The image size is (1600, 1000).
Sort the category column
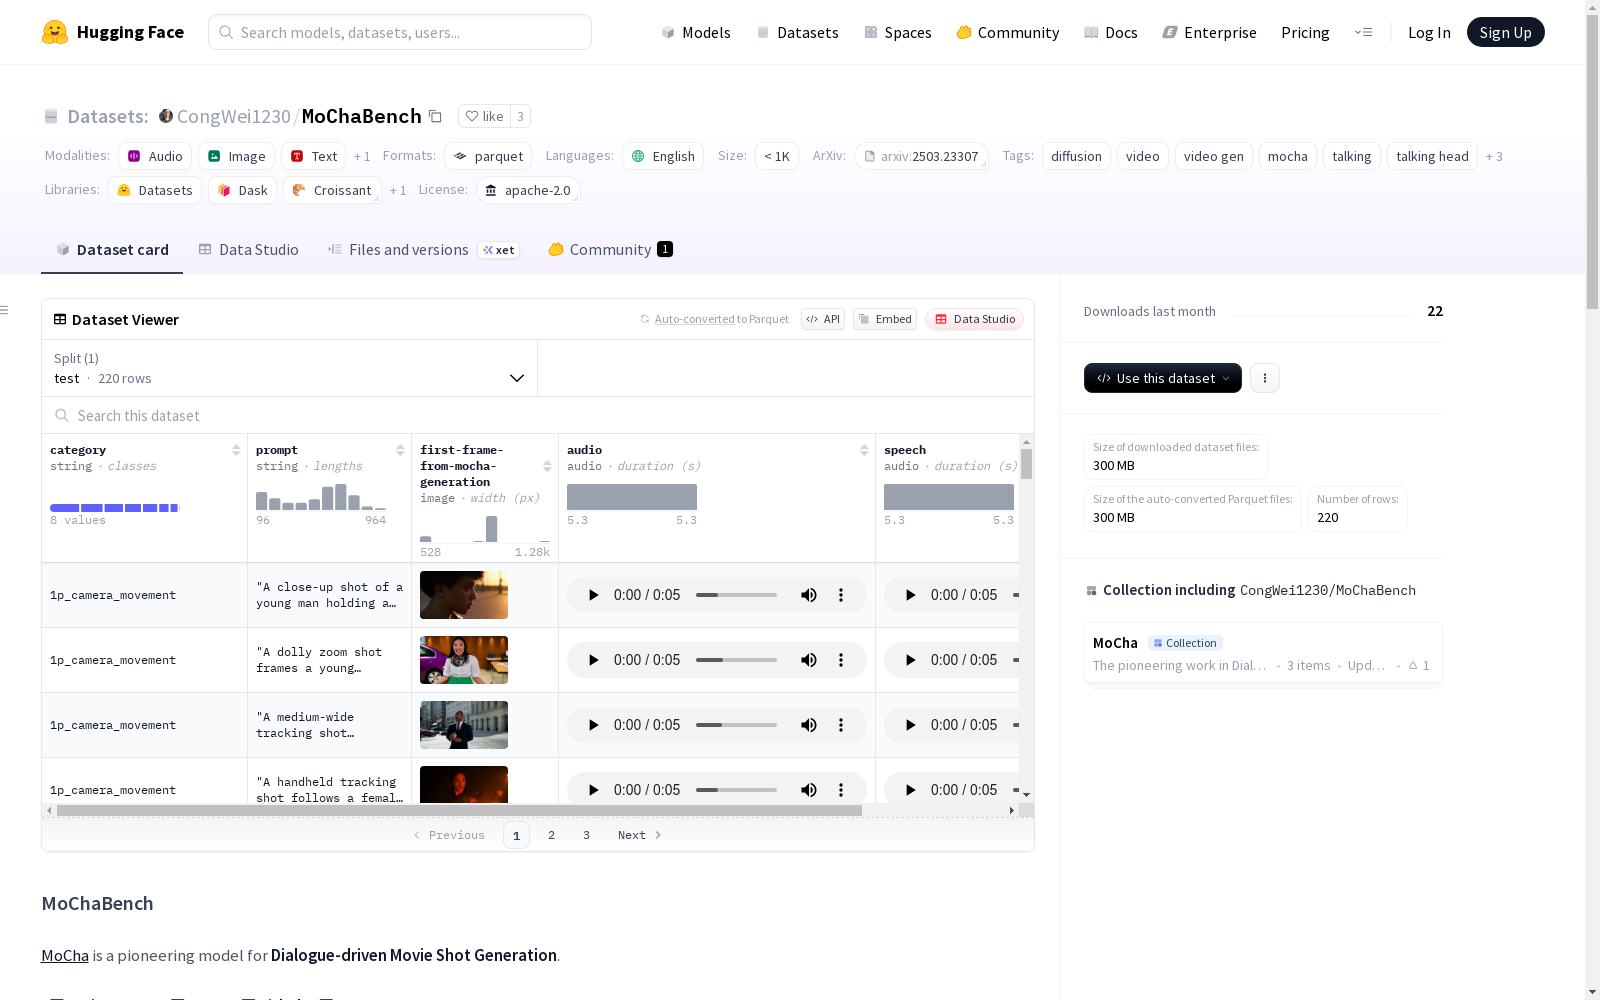[236, 450]
